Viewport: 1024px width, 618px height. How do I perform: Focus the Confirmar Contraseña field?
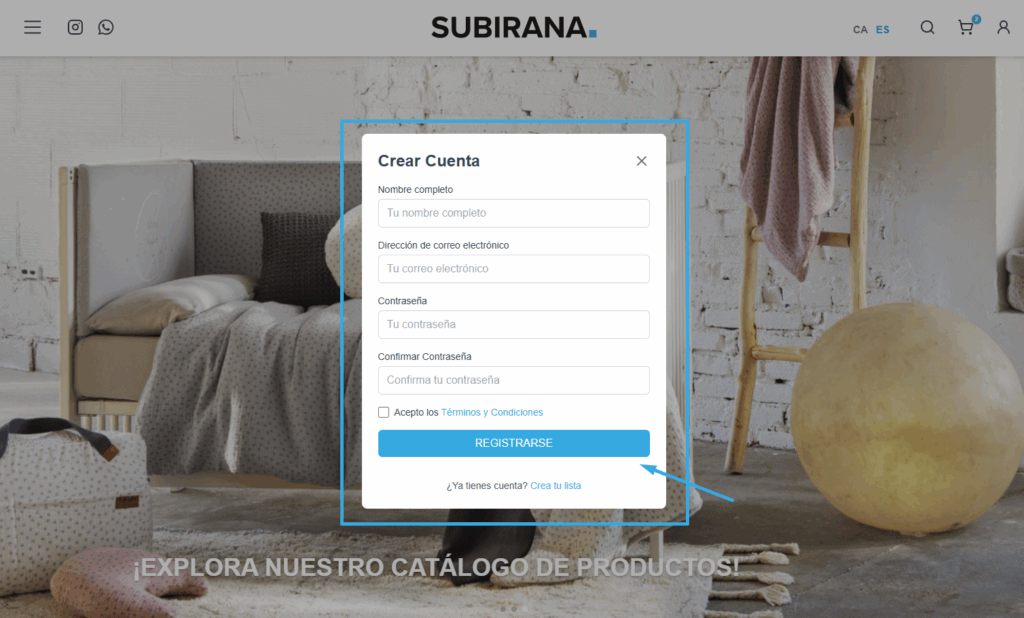514,380
